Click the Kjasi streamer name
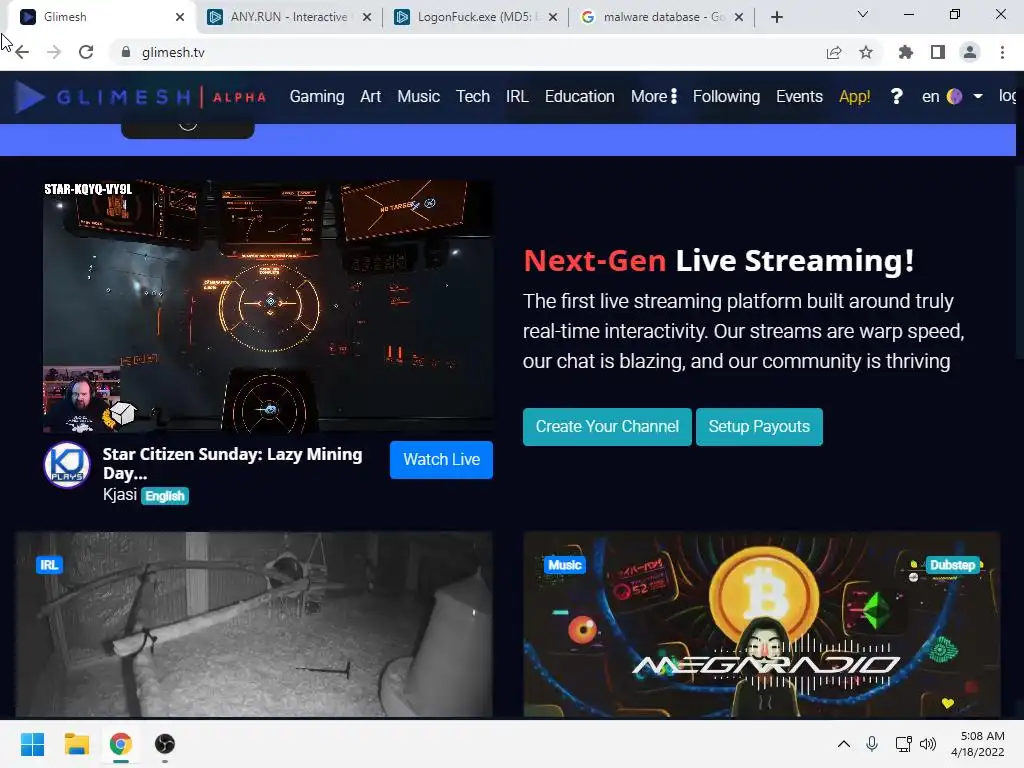 [120, 494]
